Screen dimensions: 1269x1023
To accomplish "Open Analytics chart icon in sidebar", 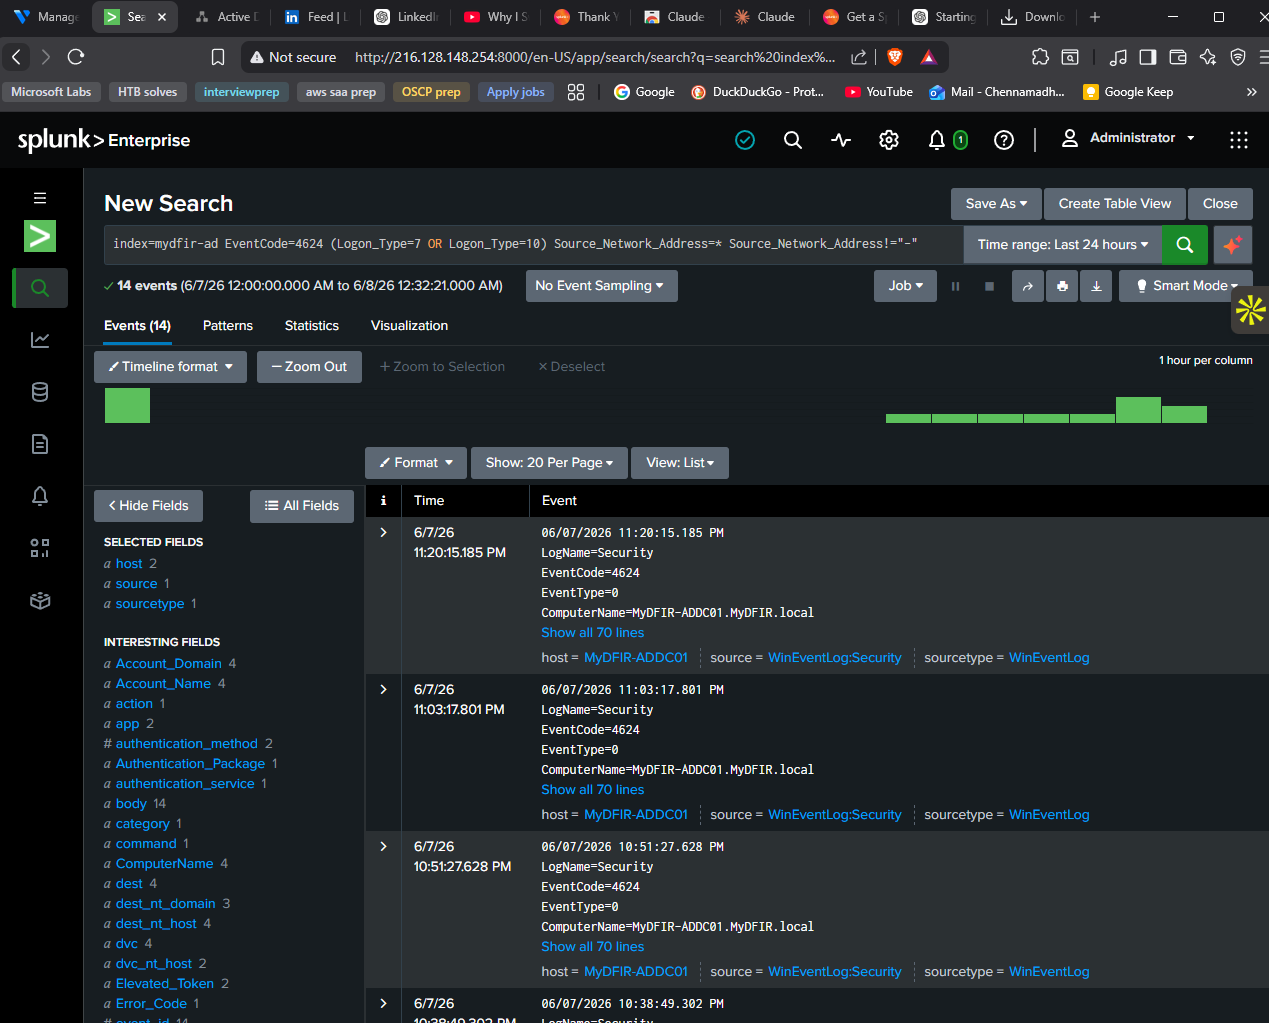I will 40,340.
